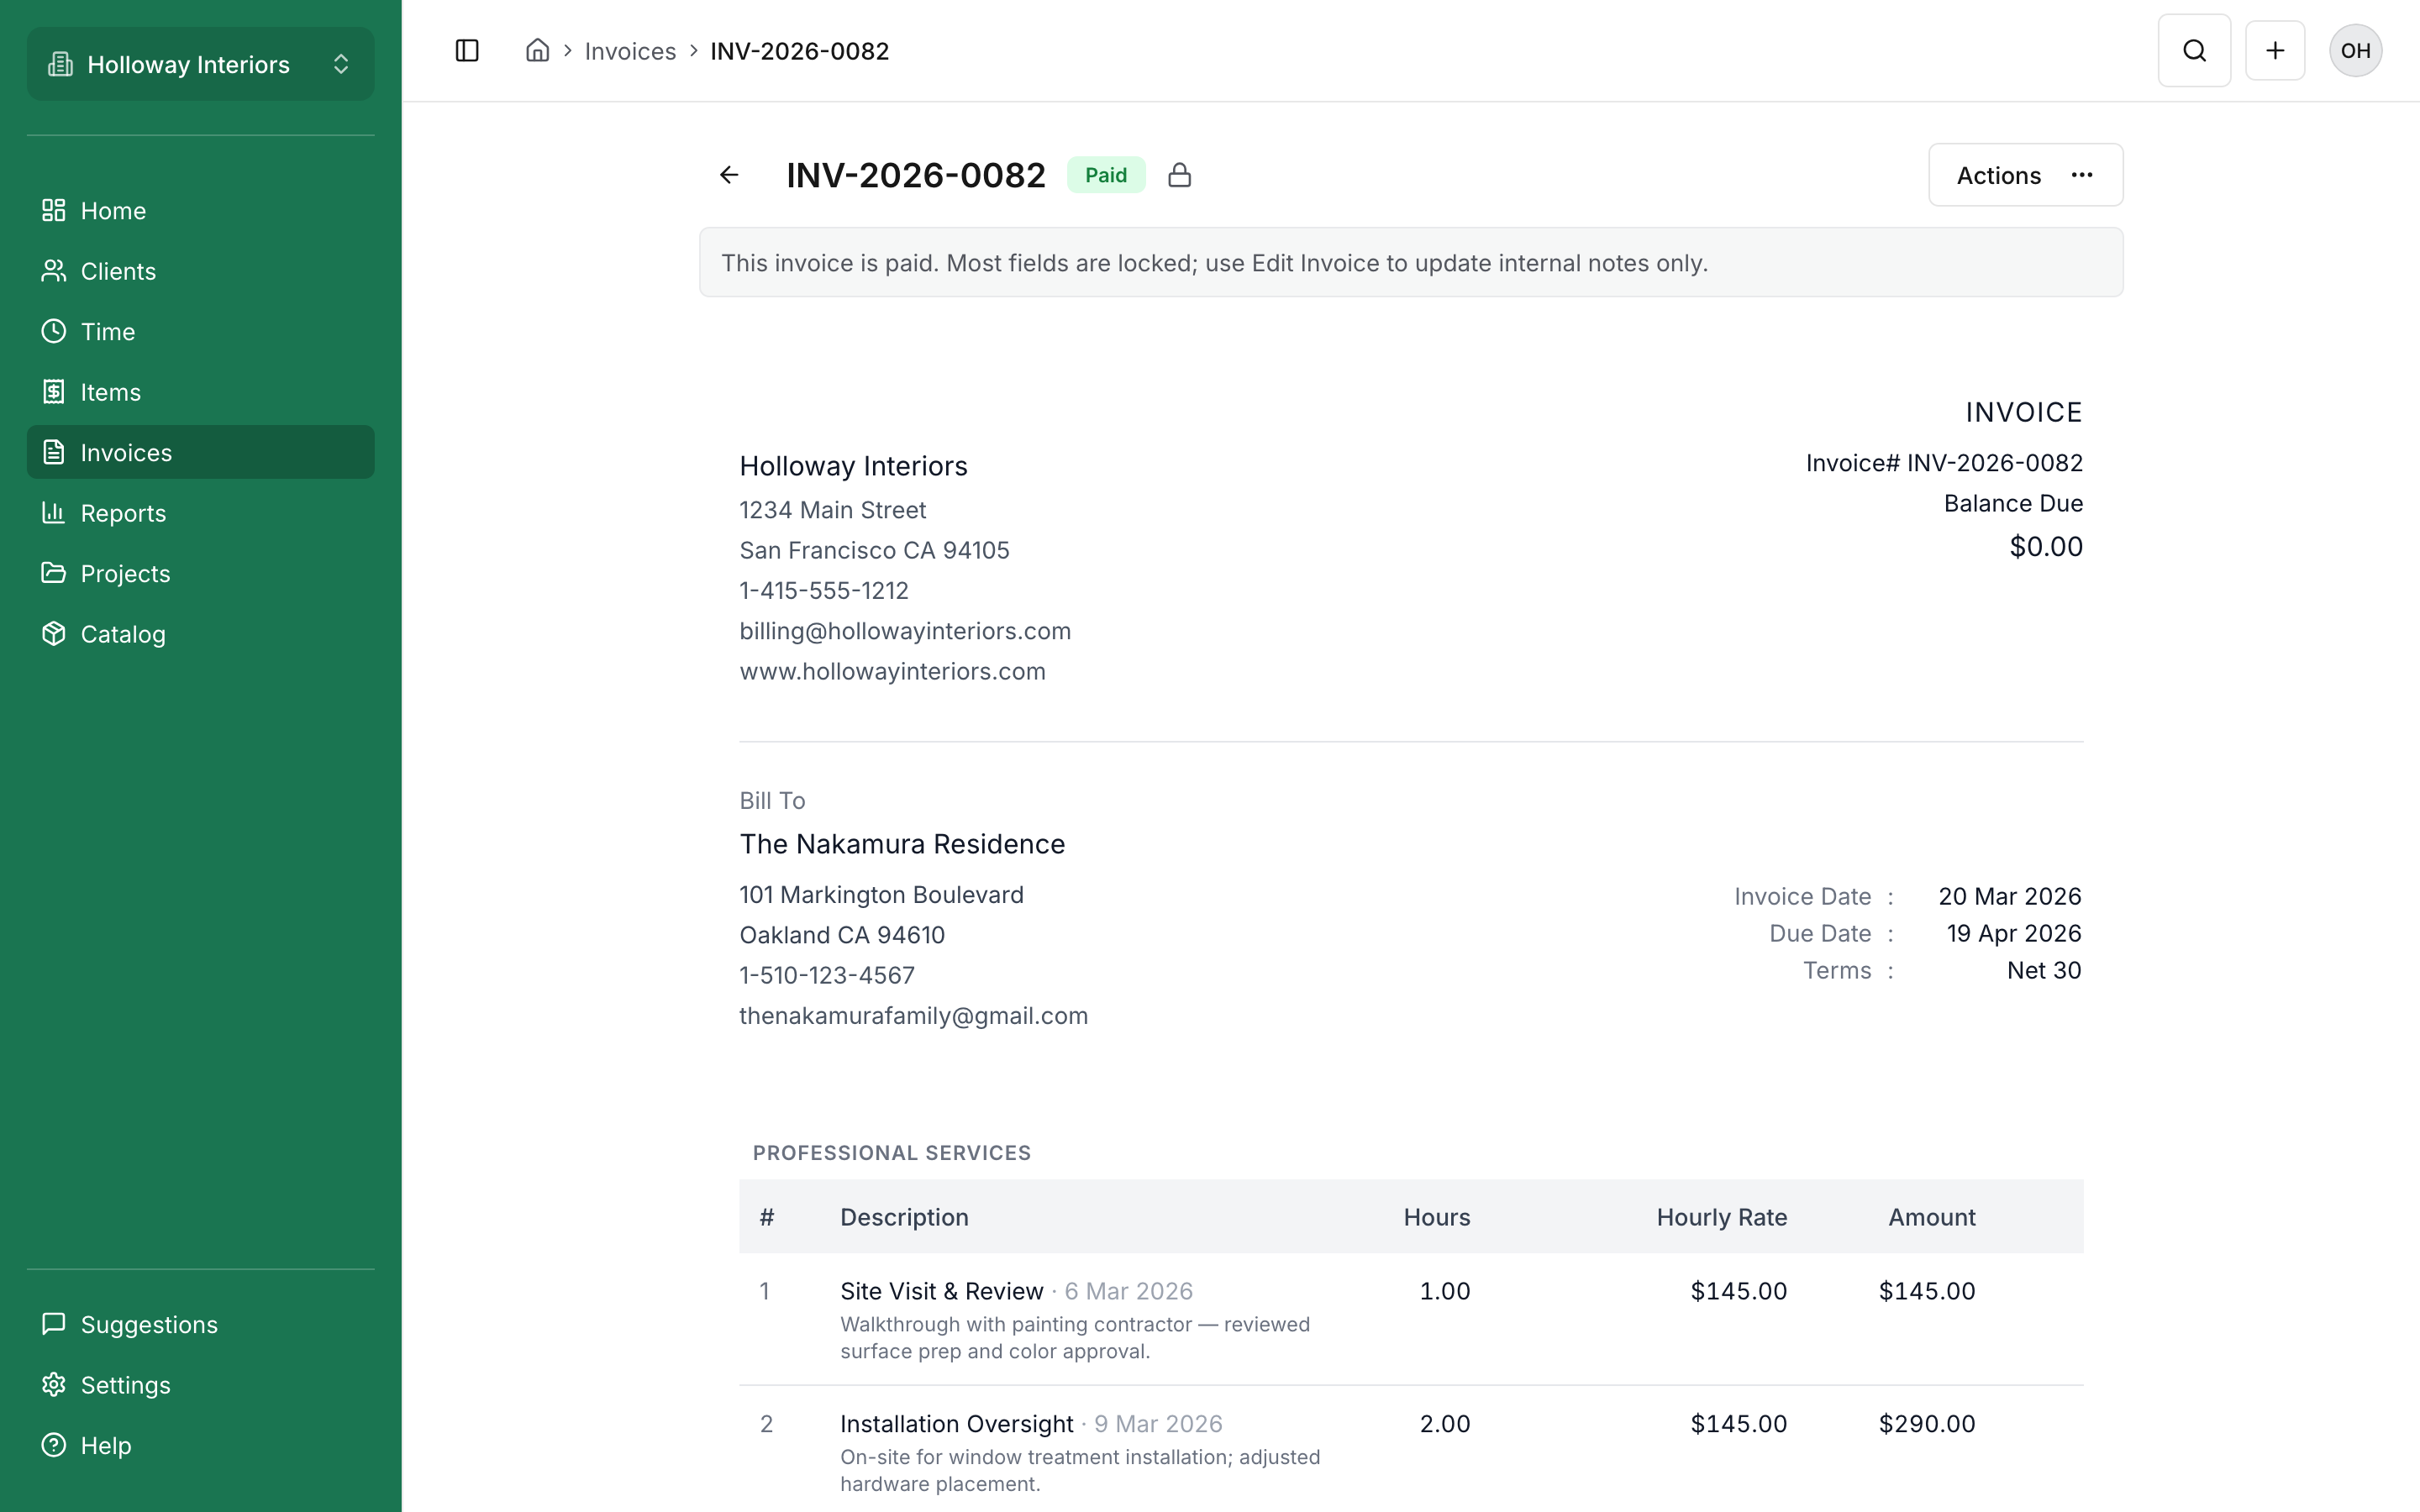
Task: Open Home in the sidebar
Action: 201,211
